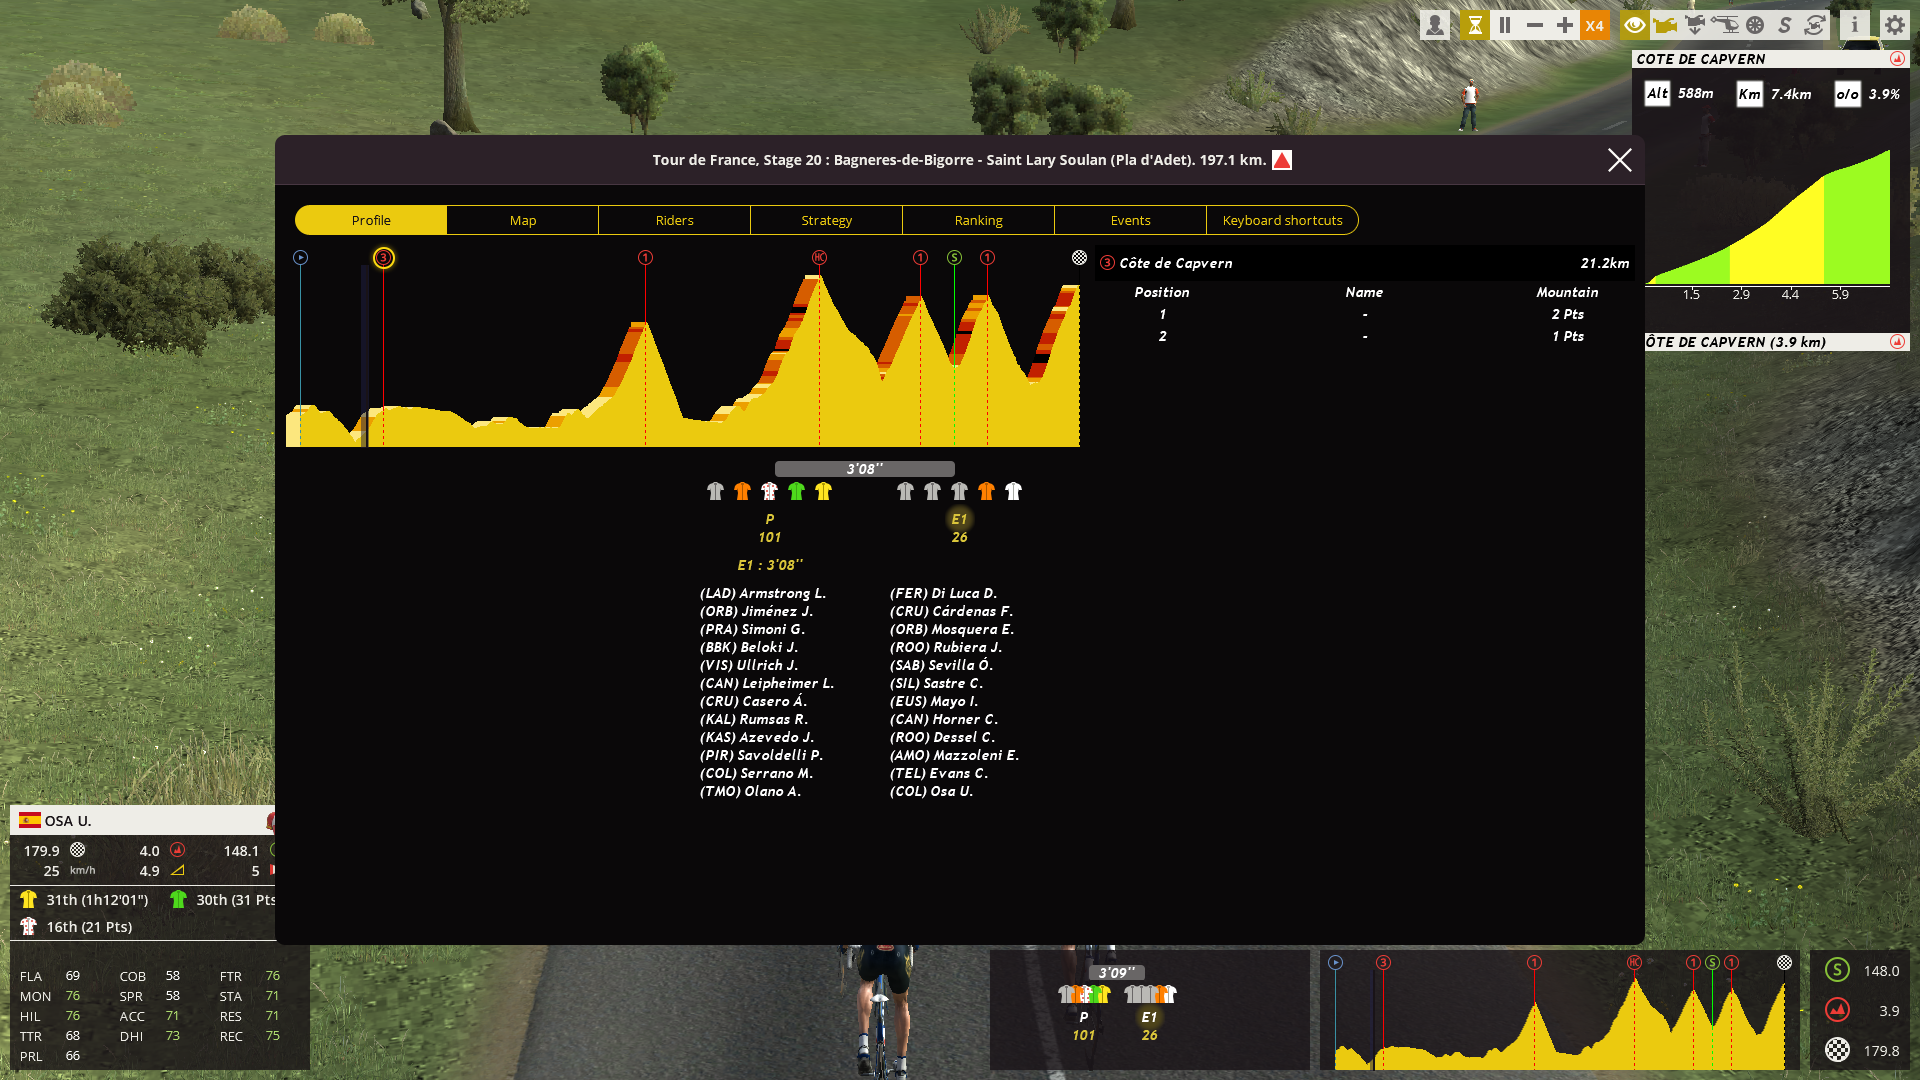Close the stage information dialog
The height and width of the screenshot is (1080, 1920).
(1620, 160)
